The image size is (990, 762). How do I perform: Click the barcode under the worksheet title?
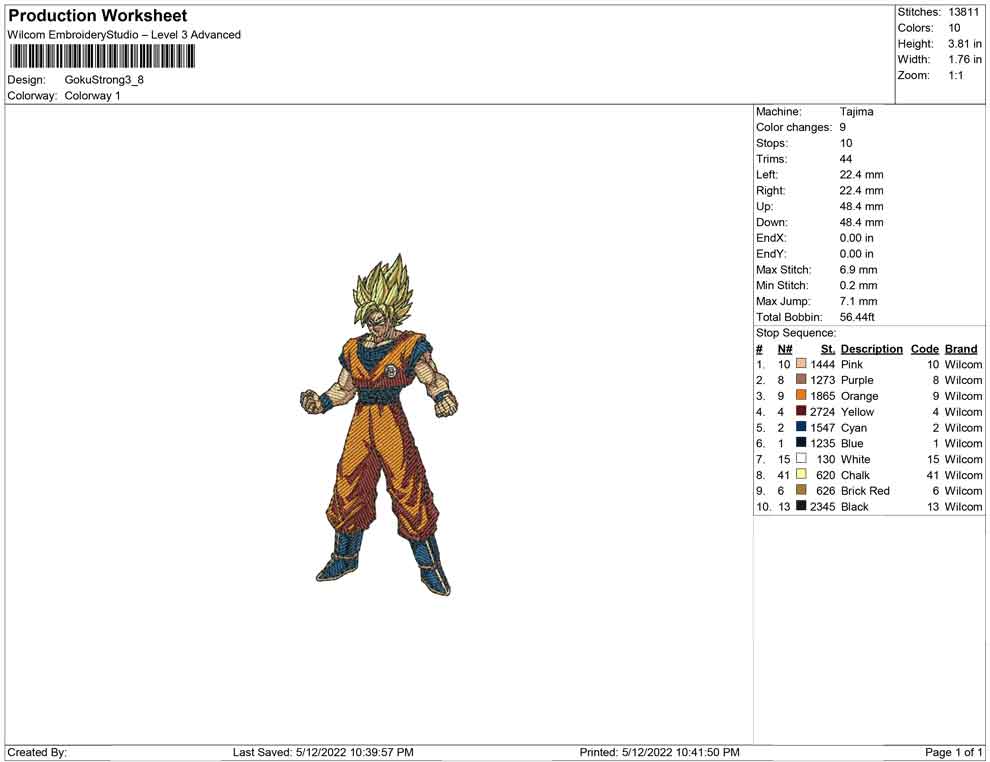(x=102, y=57)
